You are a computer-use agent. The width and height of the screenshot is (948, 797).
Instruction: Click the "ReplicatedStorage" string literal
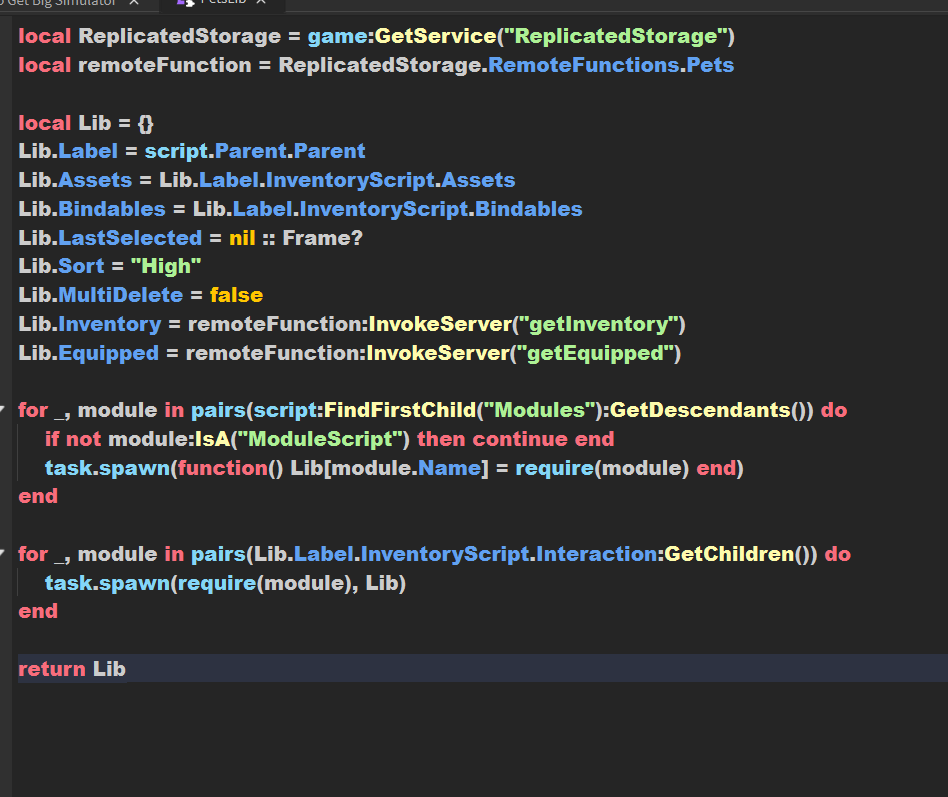pos(615,36)
